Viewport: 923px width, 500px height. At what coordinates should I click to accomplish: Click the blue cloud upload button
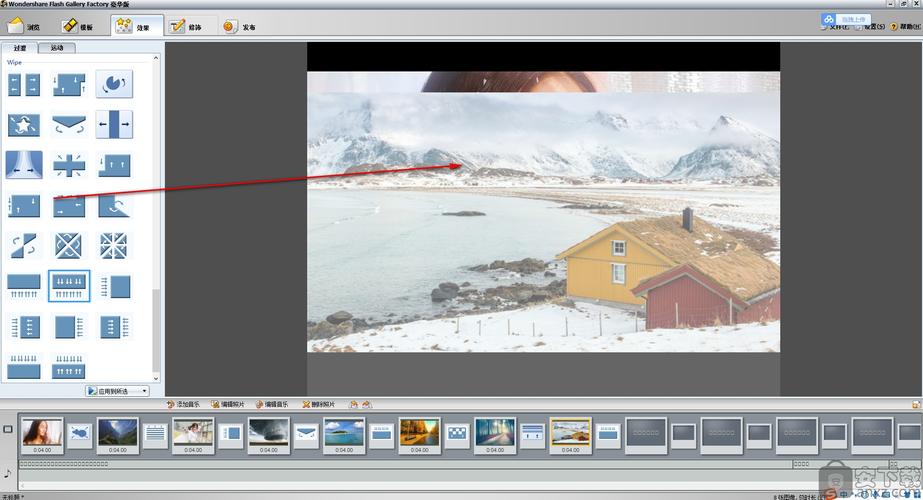(845, 19)
